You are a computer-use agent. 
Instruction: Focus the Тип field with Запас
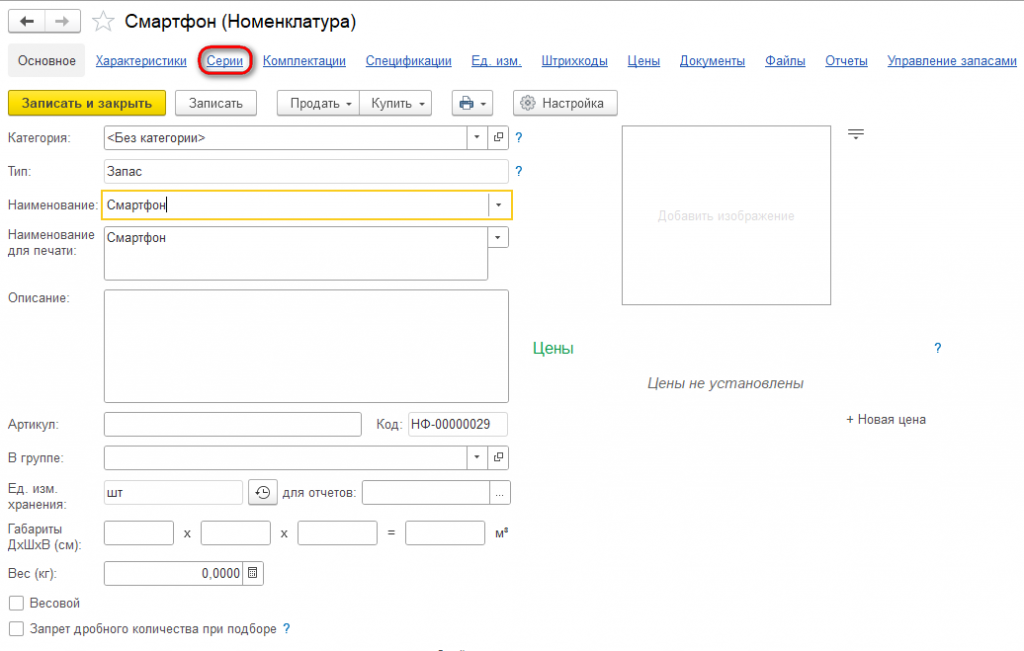coord(306,171)
